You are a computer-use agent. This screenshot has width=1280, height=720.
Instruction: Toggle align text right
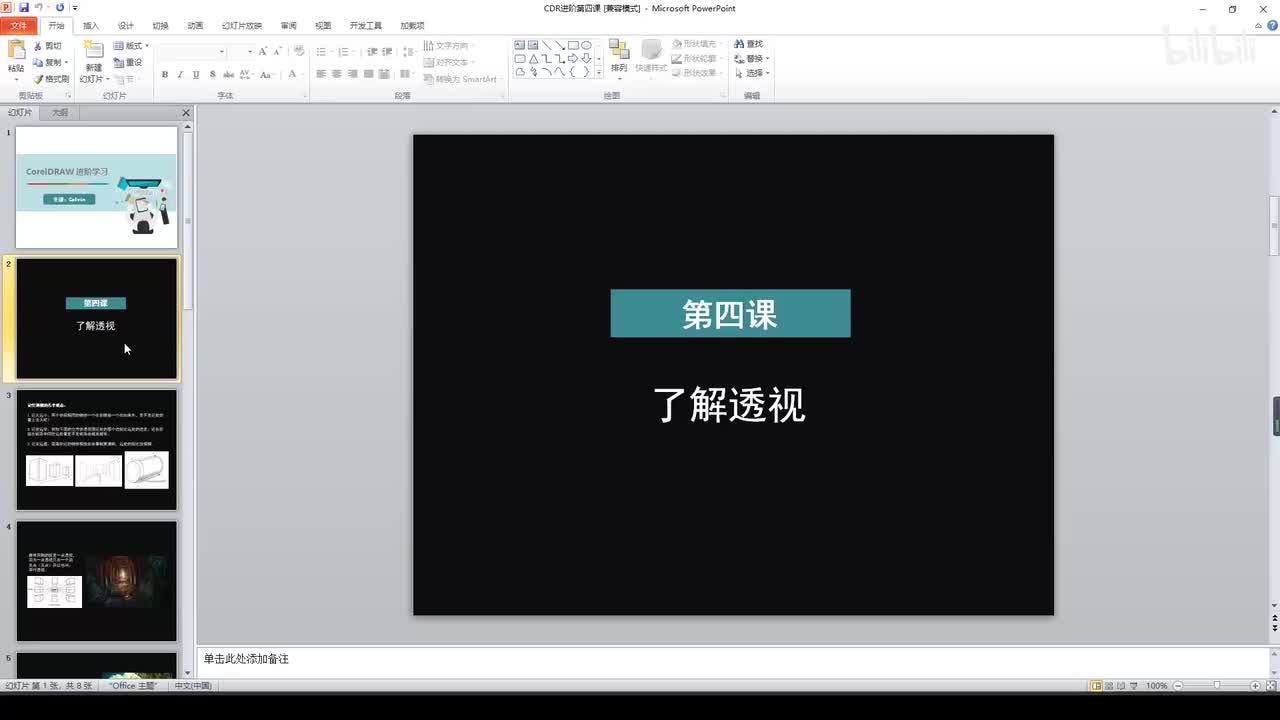pos(353,75)
